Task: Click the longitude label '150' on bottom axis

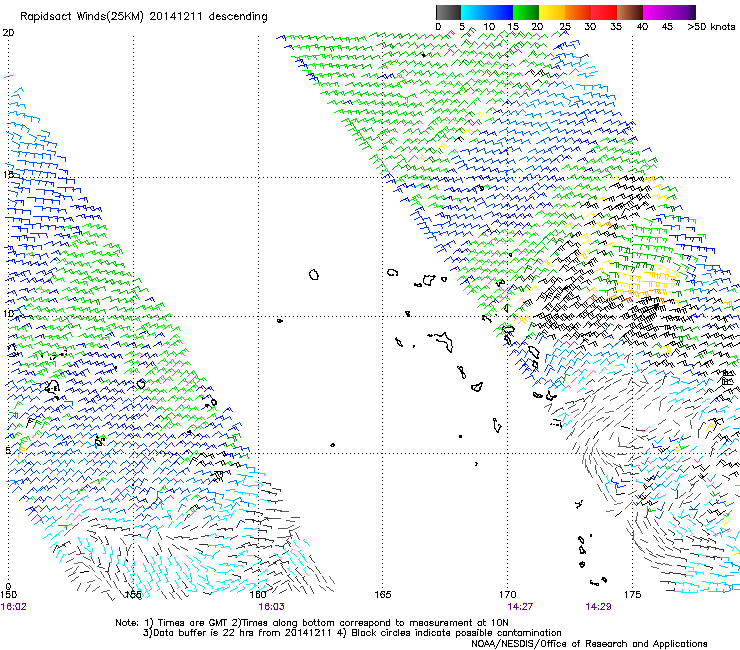Action: click(x=8, y=595)
